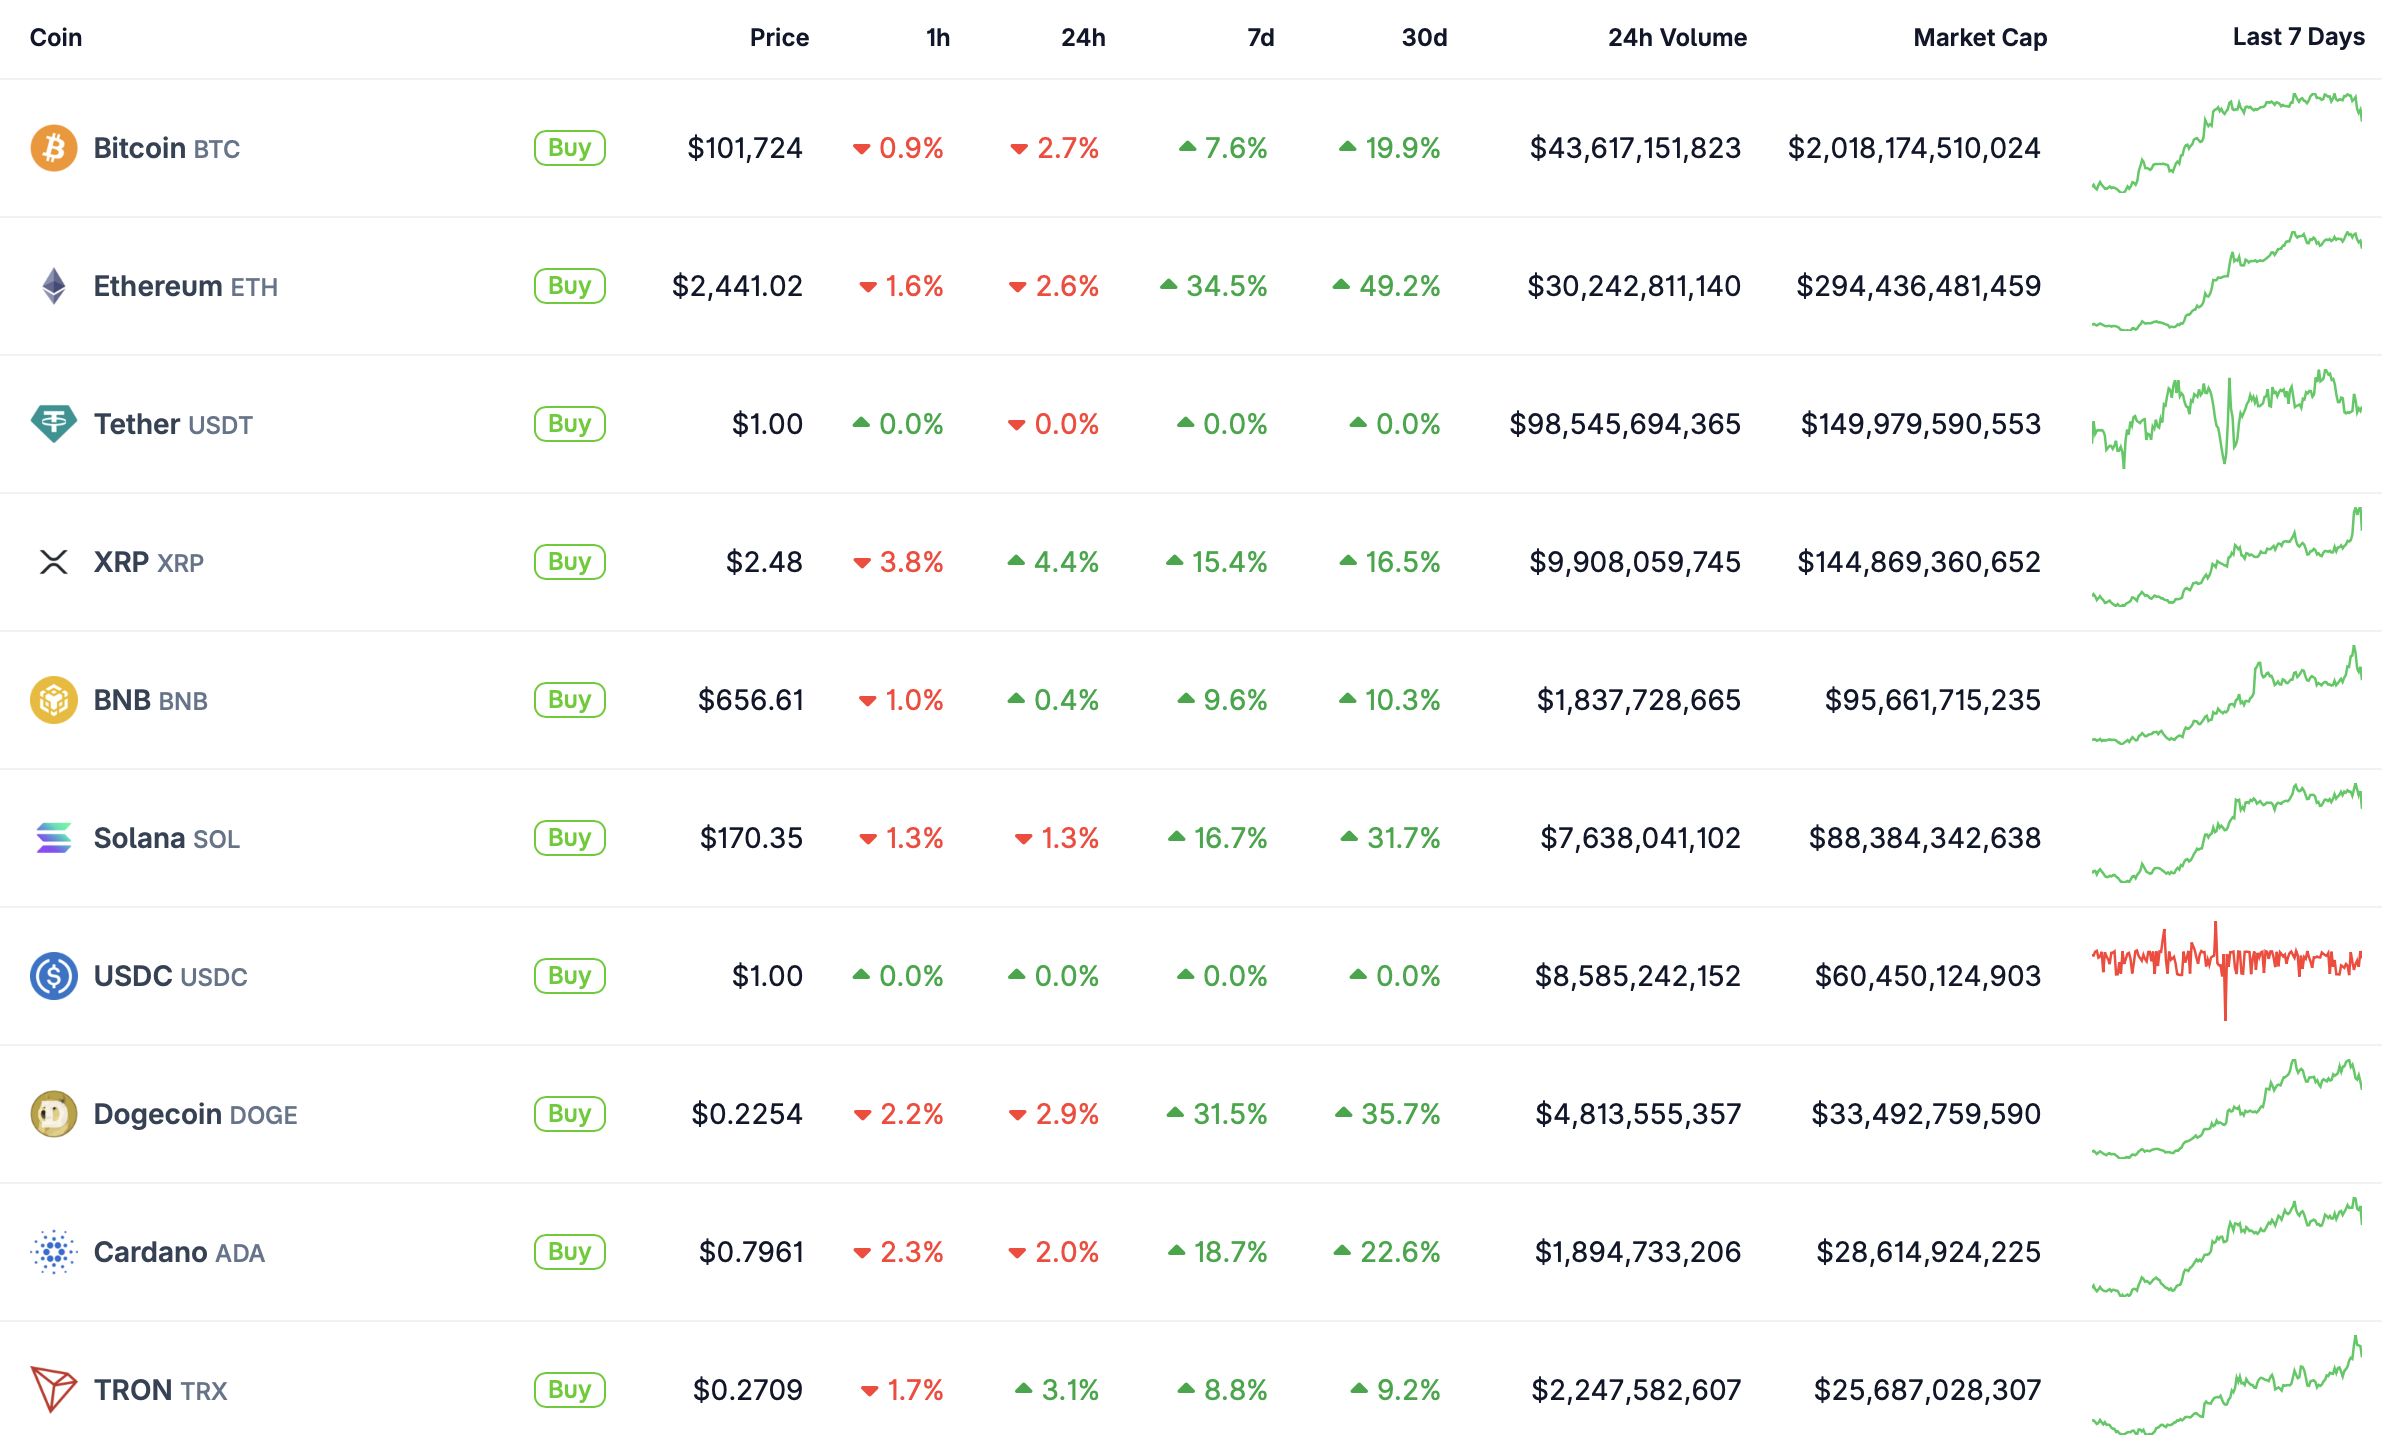
Task: Click the Solana striped logo icon
Action: (54, 838)
